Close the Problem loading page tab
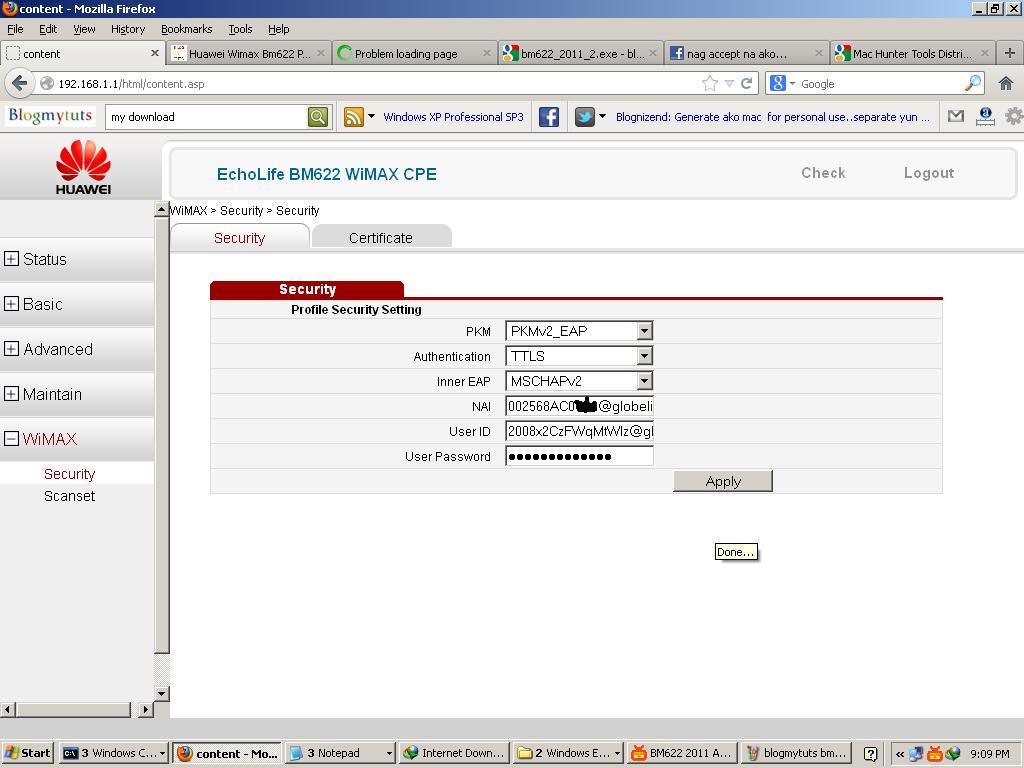1024x768 pixels. 487,53
